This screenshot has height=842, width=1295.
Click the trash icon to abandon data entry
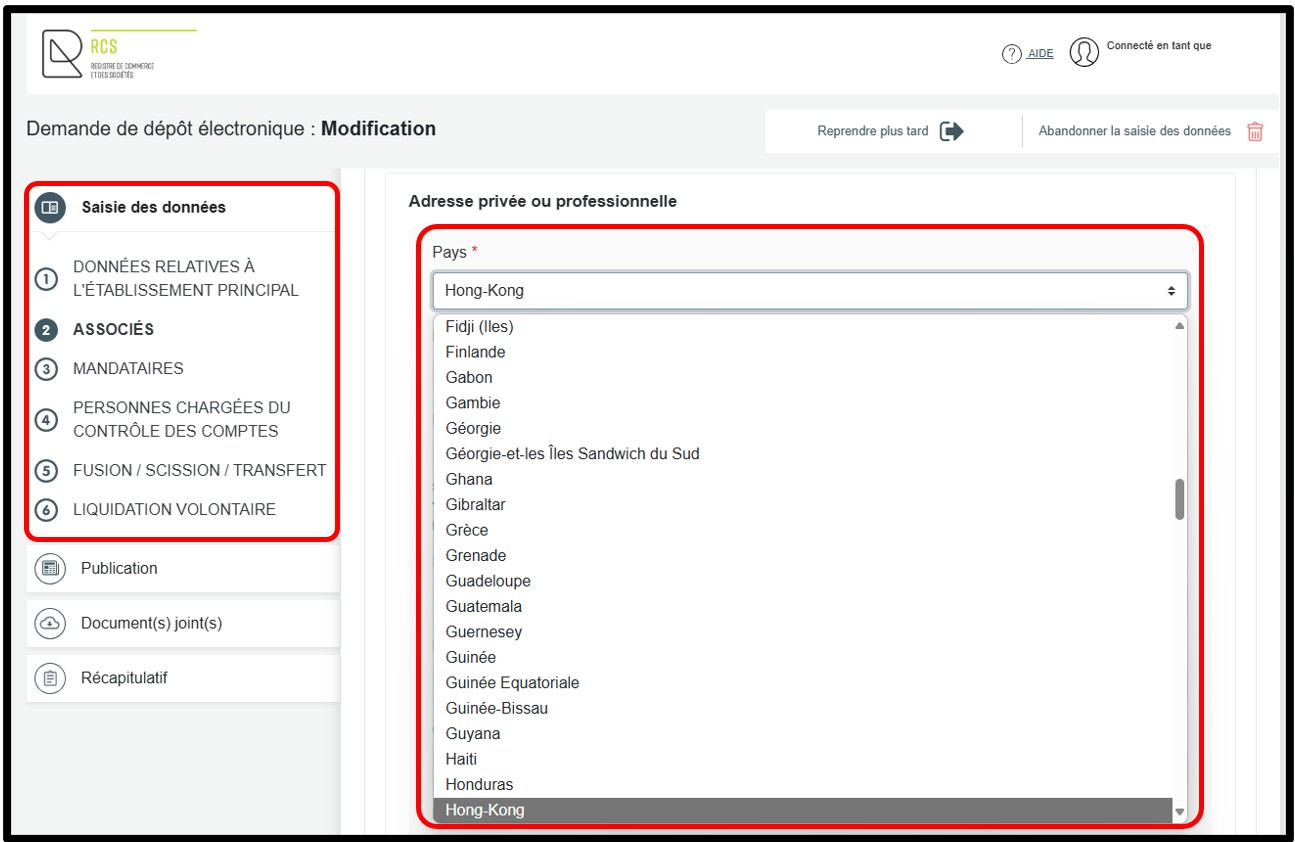tap(1255, 131)
